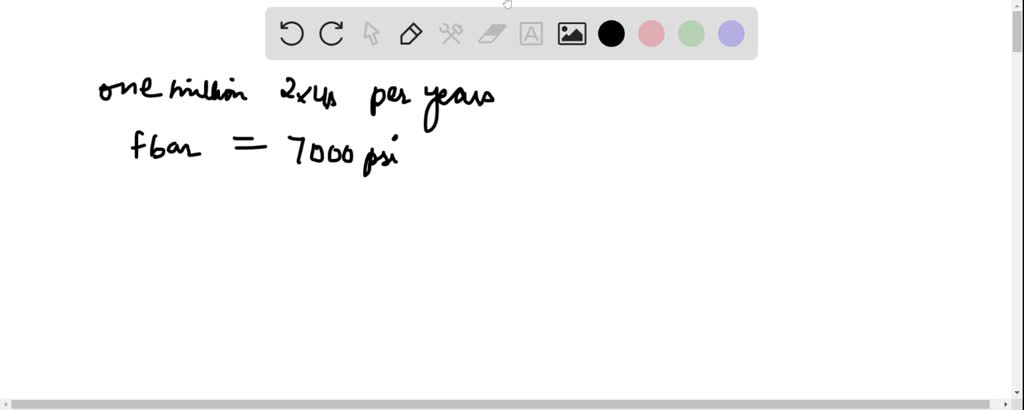The width and height of the screenshot is (1024, 410).
Task: Choose the green ink color
Action: (691, 34)
